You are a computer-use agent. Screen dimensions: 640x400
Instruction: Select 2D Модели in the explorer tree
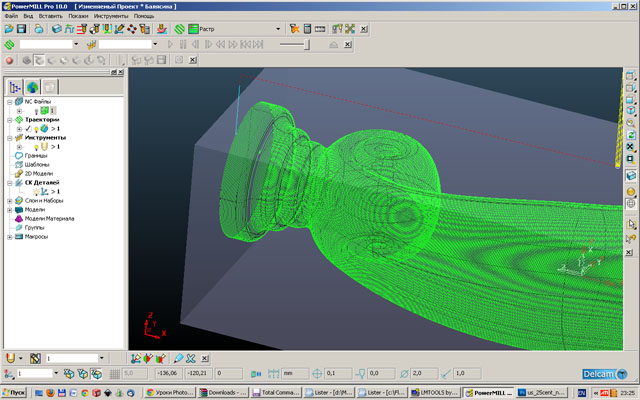39,174
